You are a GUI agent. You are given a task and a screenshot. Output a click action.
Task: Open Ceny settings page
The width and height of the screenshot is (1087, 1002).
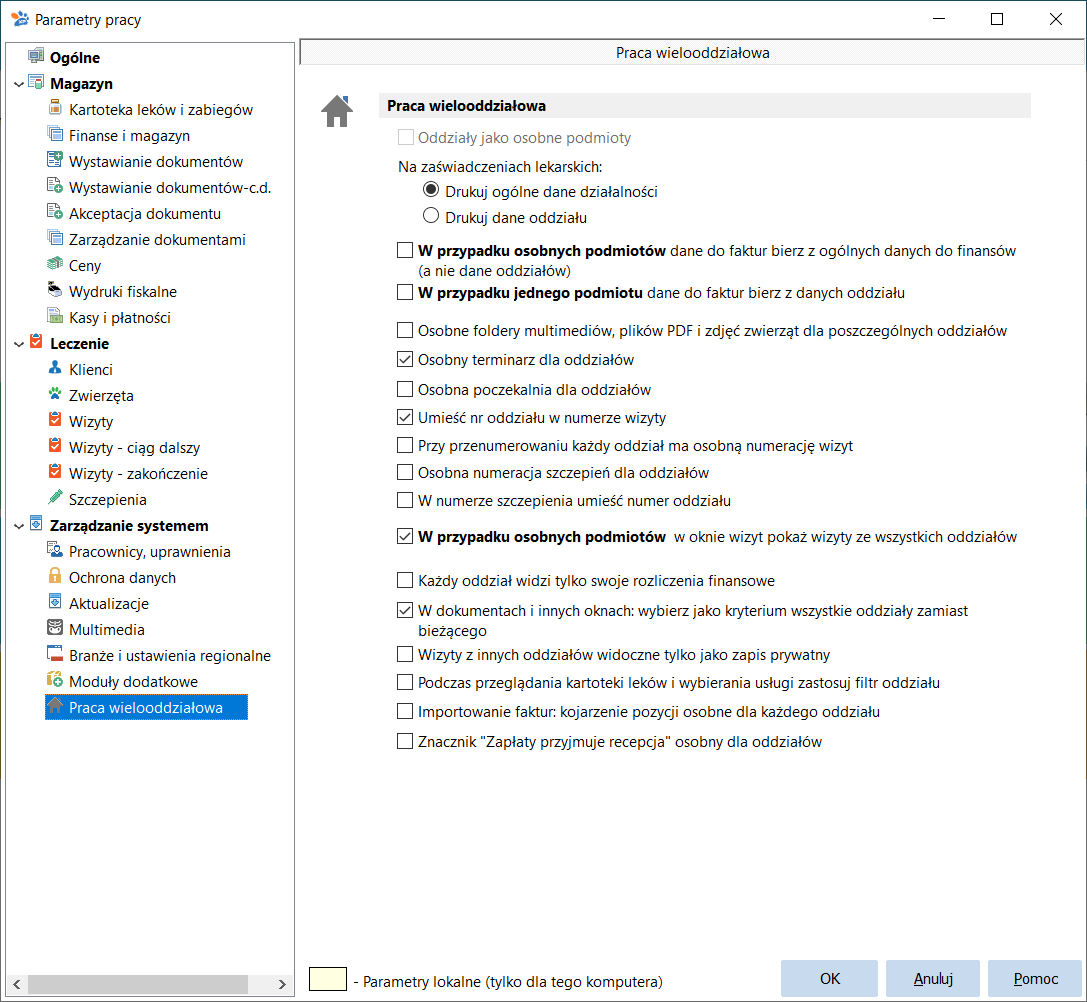tap(85, 266)
